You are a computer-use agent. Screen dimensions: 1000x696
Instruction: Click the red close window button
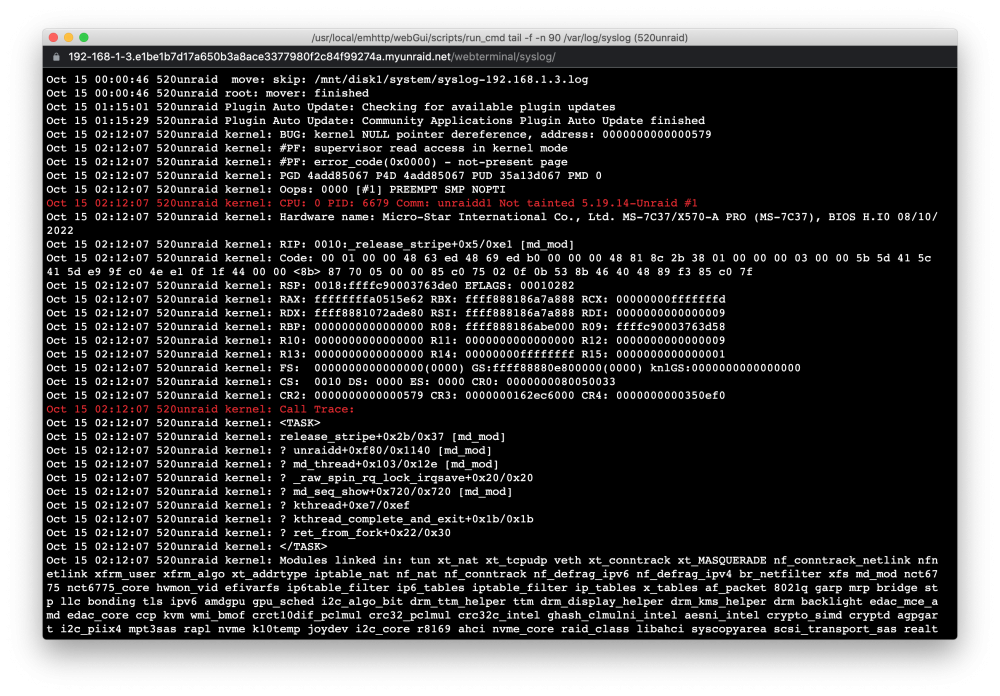(54, 38)
